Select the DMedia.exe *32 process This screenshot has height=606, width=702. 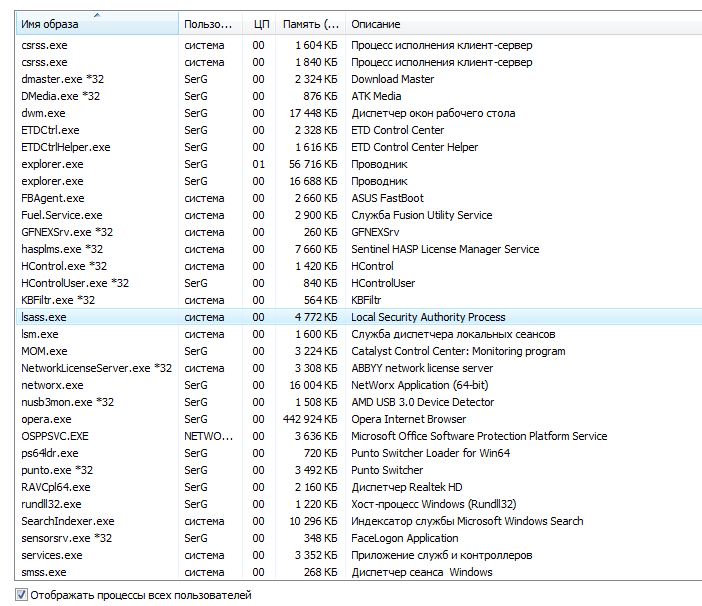coord(359,96)
